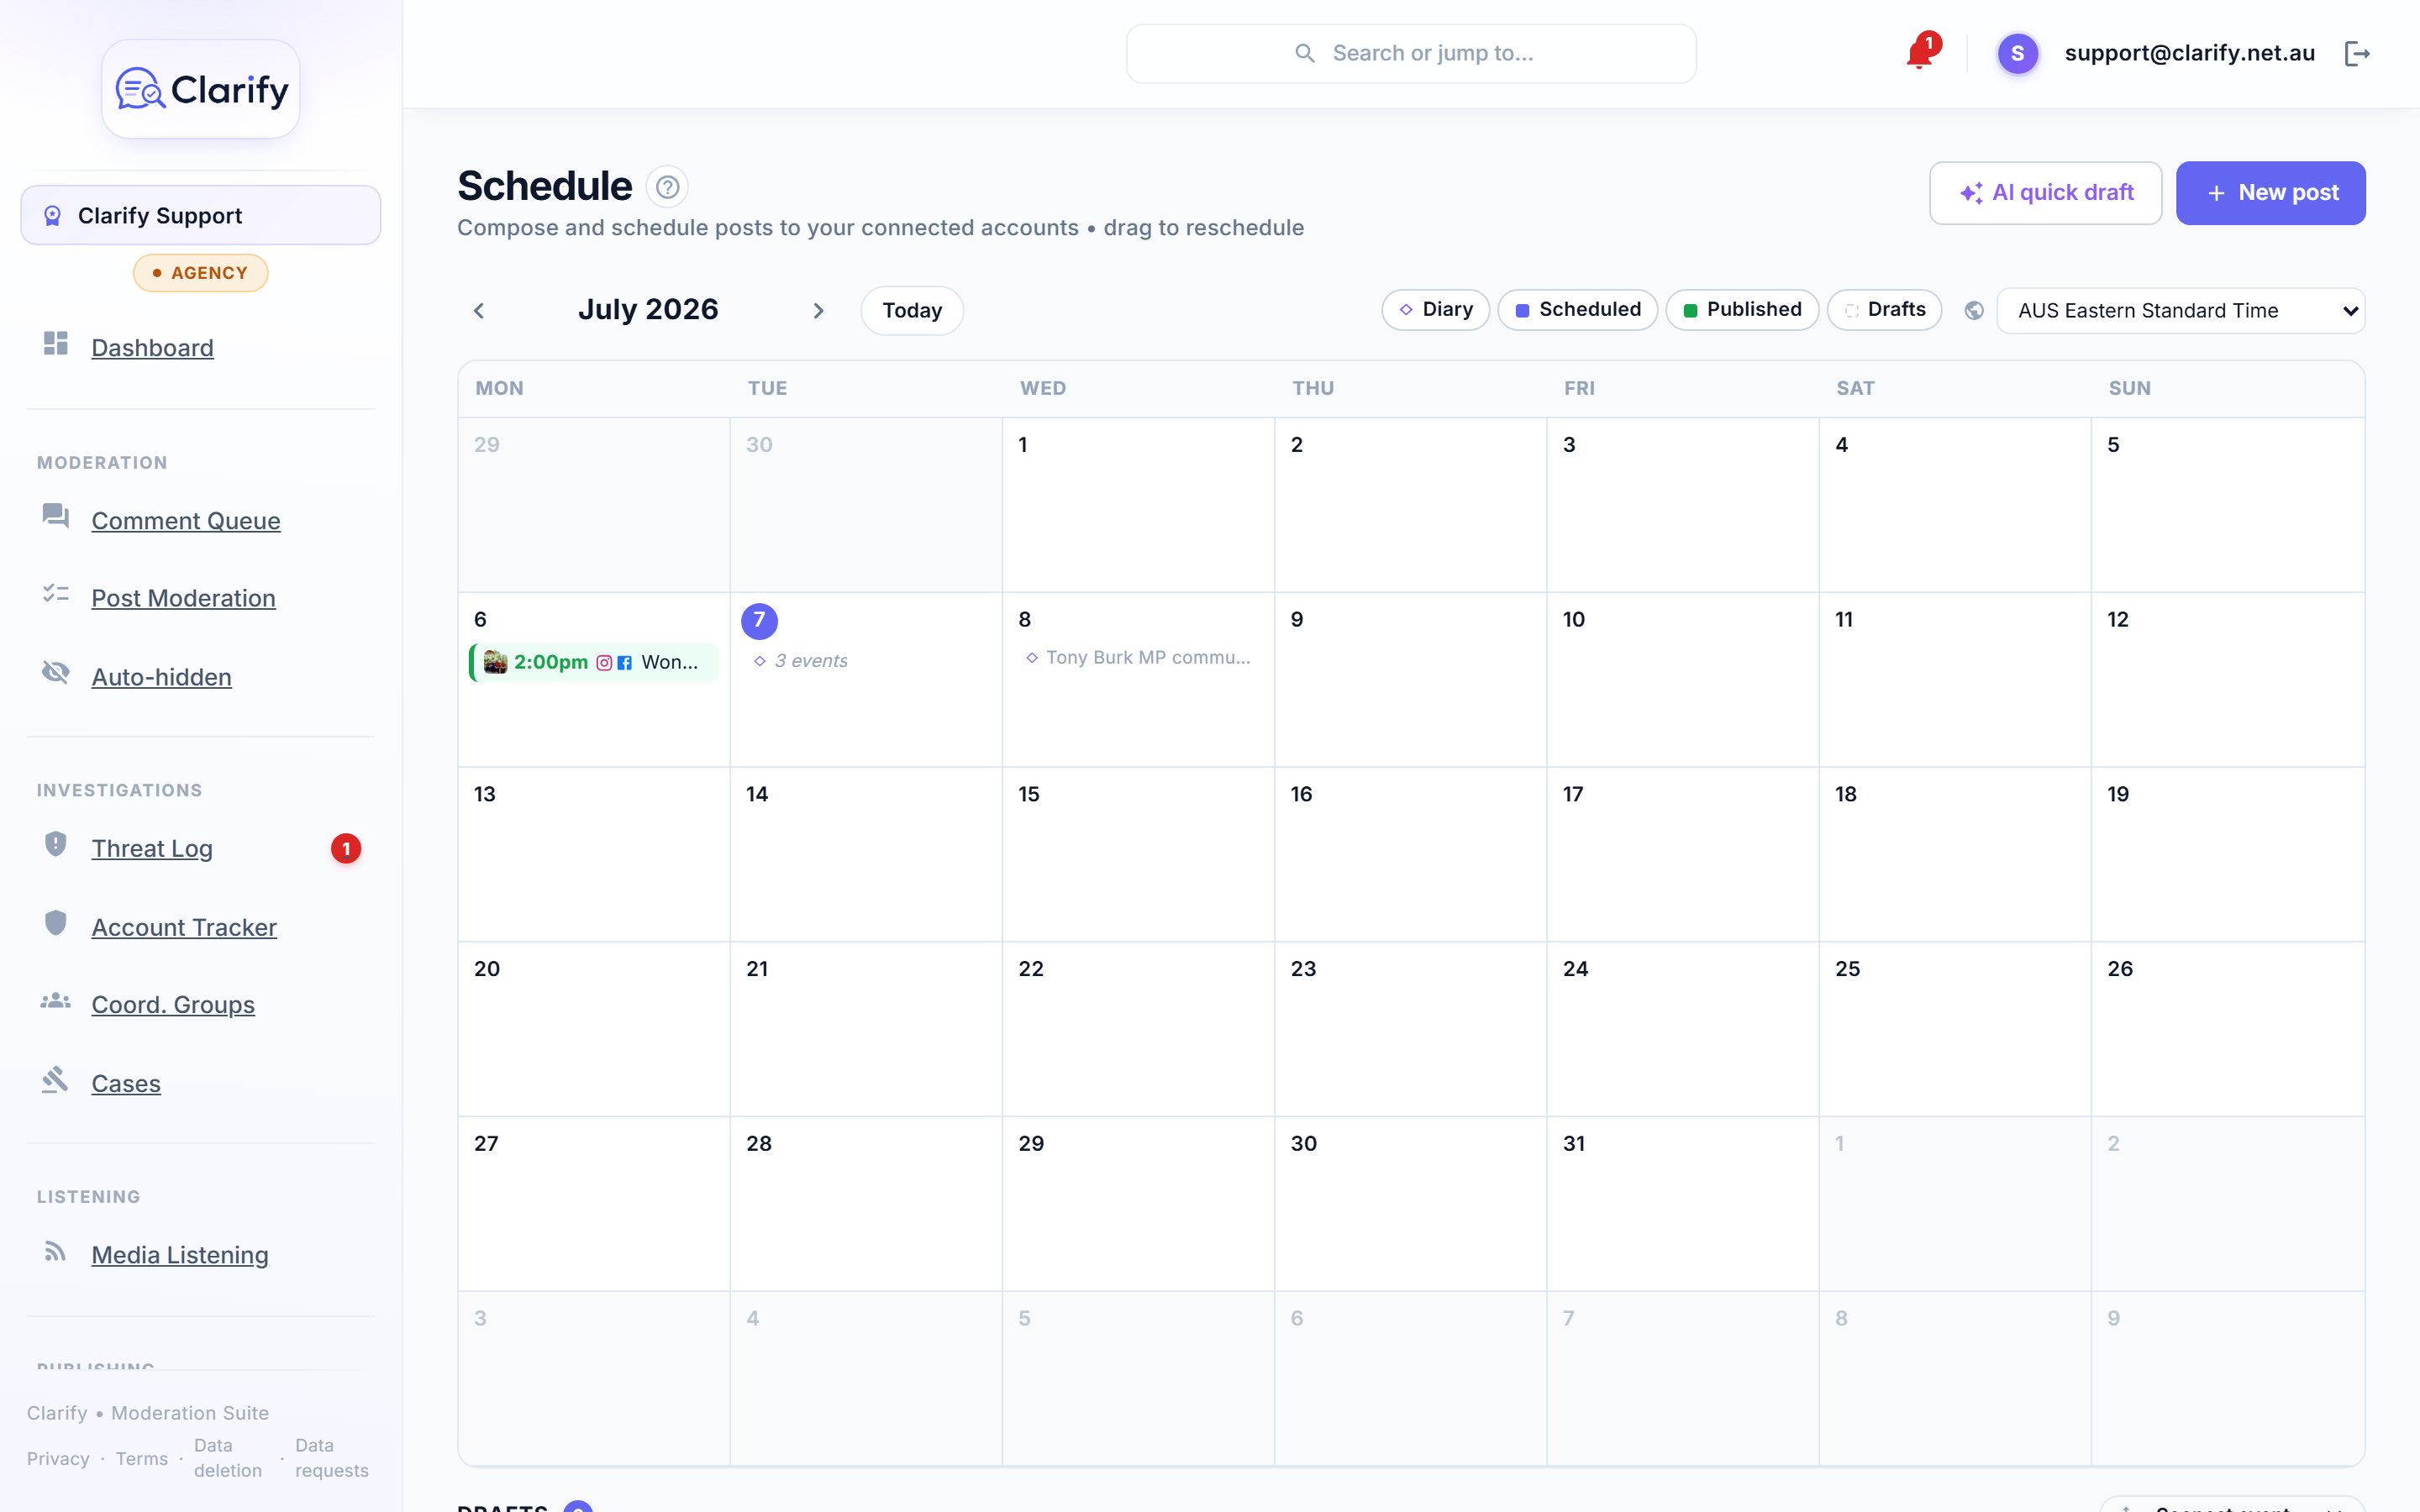The height and width of the screenshot is (1512, 2420).
Task: Open the AUS Eastern Standard Time dropdown
Action: coord(2180,311)
